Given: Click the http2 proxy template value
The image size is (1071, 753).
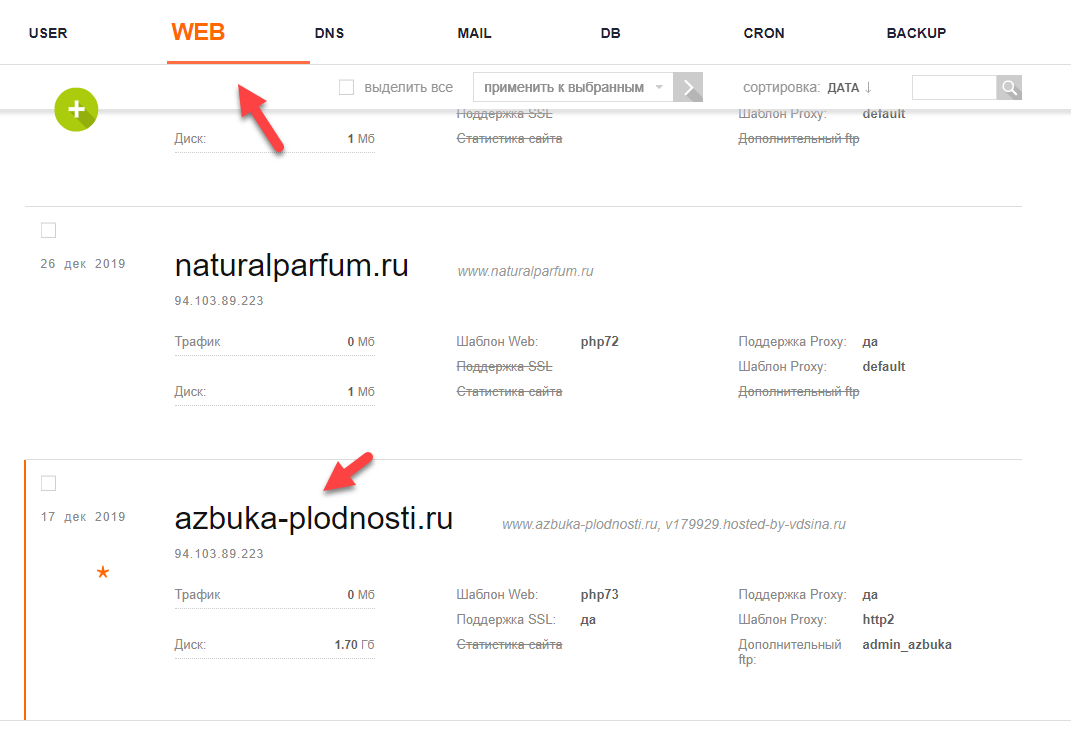Looking at the screenshot, I should pyautogui.click(x=878, y=620).
